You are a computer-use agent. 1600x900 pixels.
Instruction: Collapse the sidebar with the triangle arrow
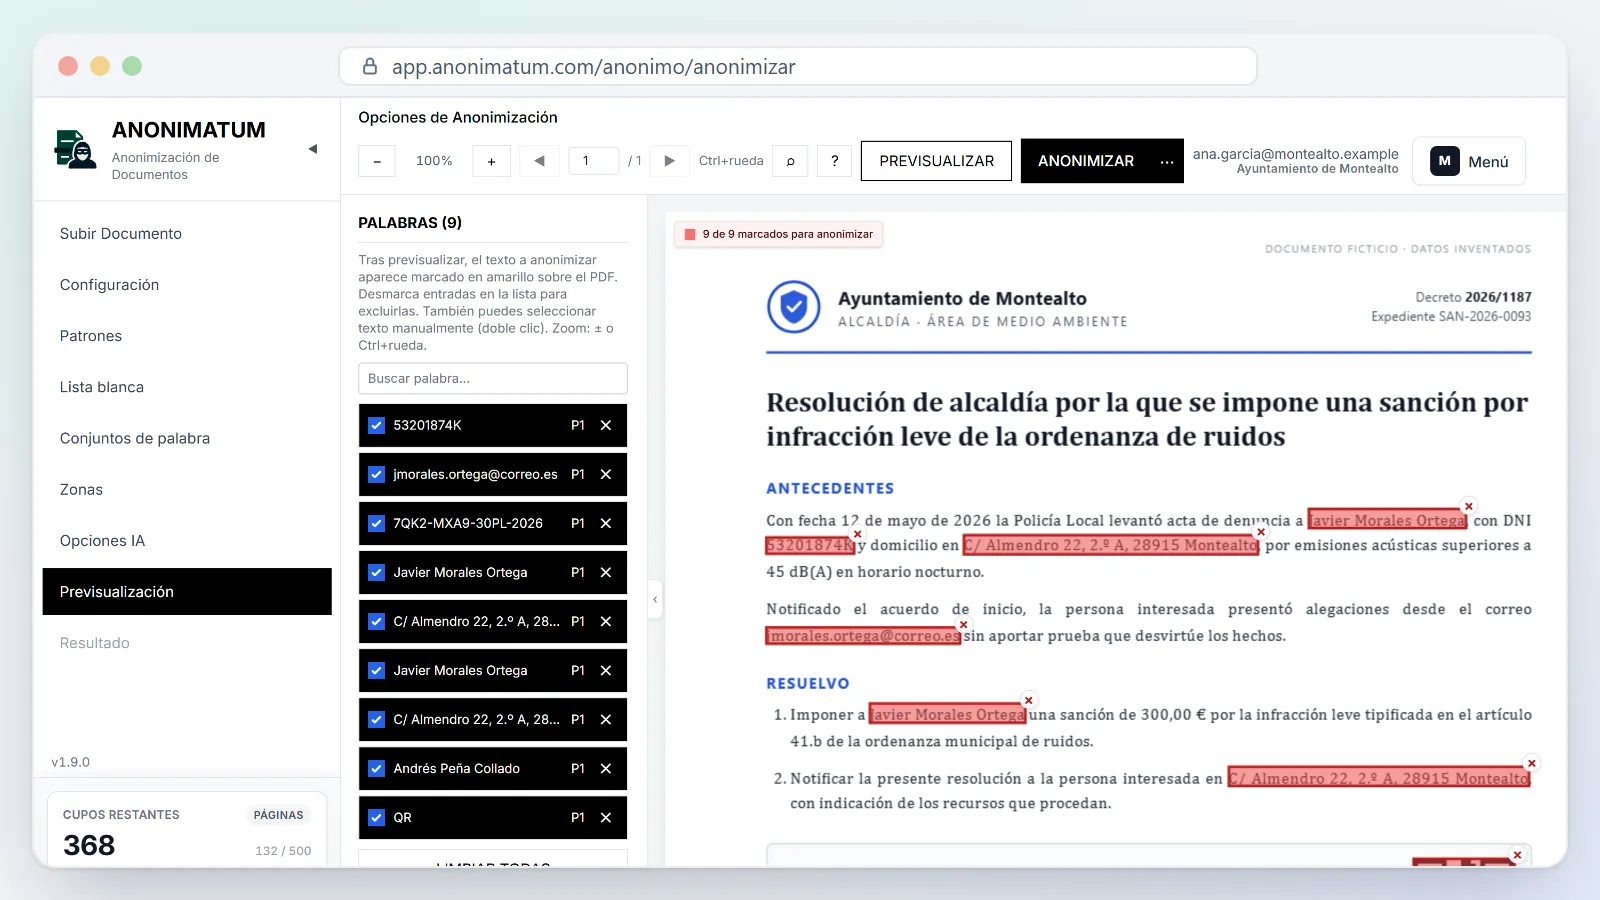click(x=313, y=149)
